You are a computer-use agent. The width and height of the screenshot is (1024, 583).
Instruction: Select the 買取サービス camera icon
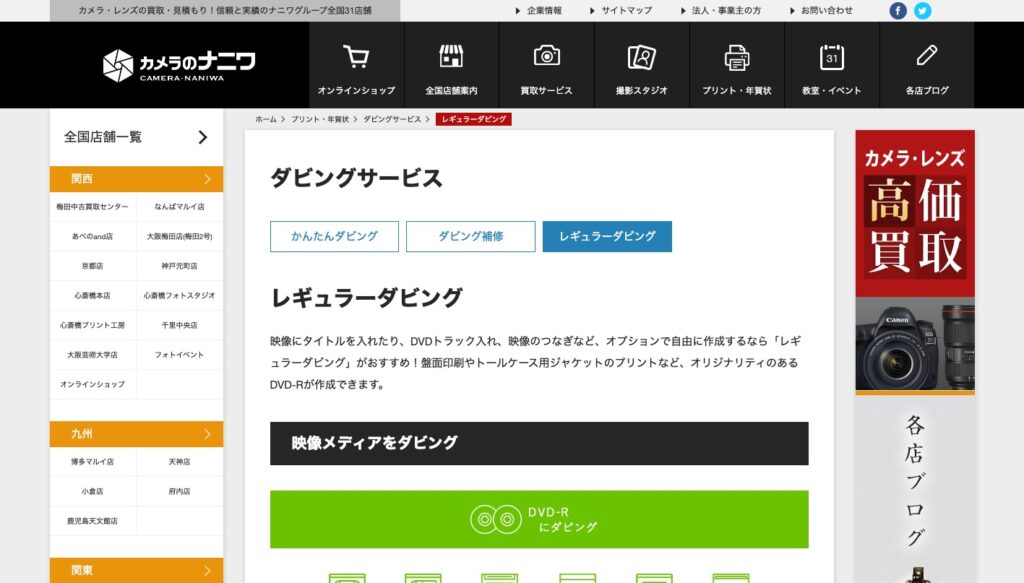coord(547,55)
